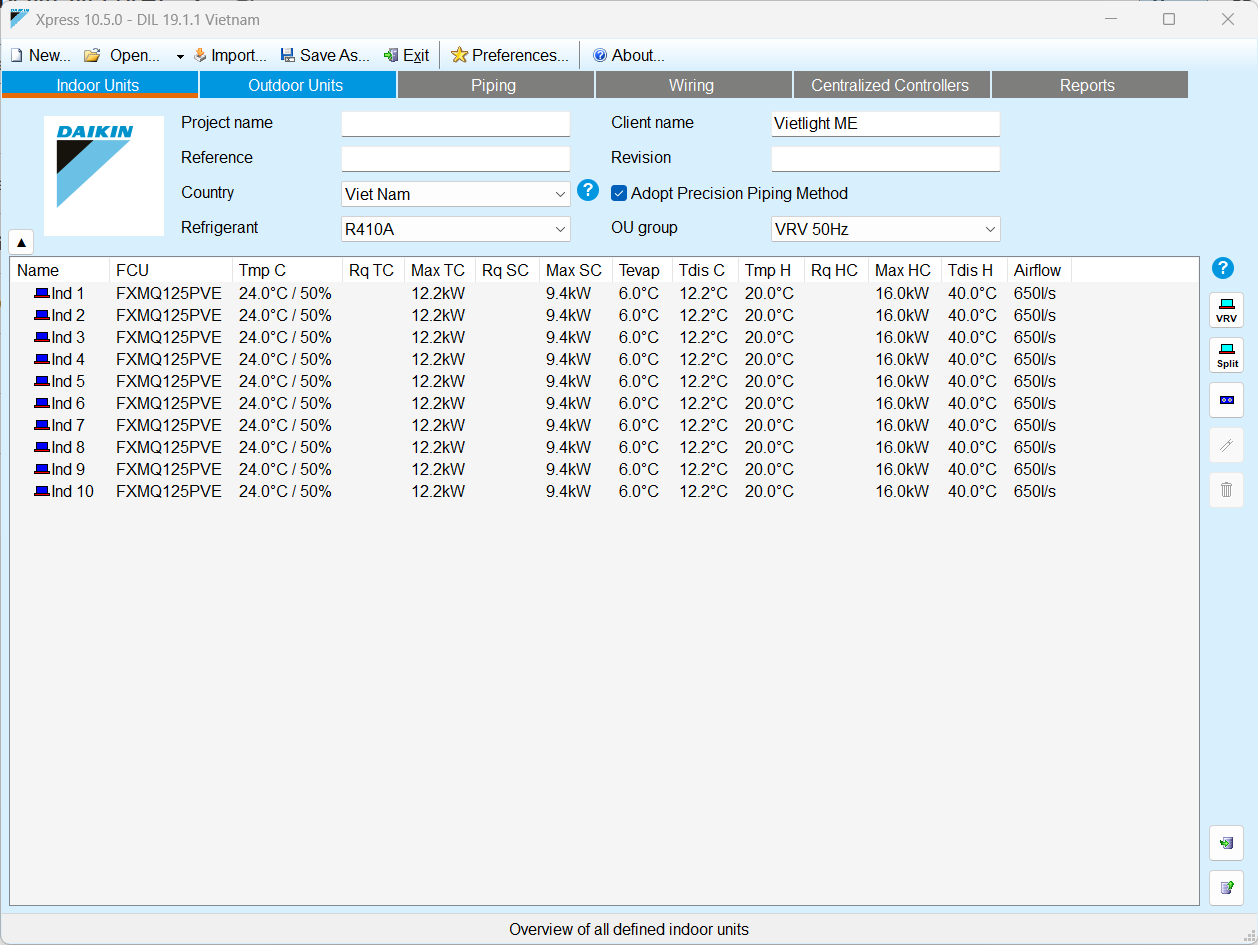Select the Indoor Units tab
1258x945 pixels.
98,85
